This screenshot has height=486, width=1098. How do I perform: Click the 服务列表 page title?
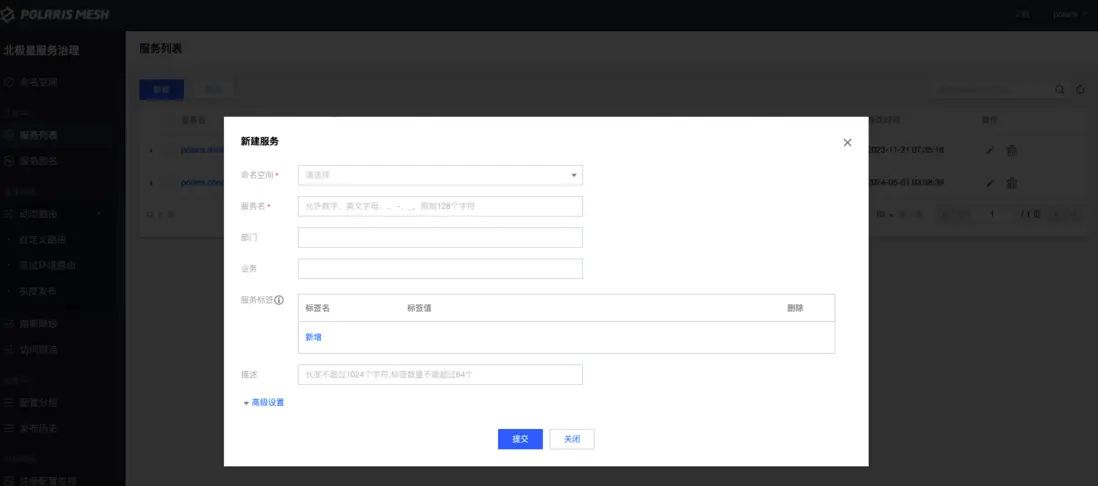160,48
